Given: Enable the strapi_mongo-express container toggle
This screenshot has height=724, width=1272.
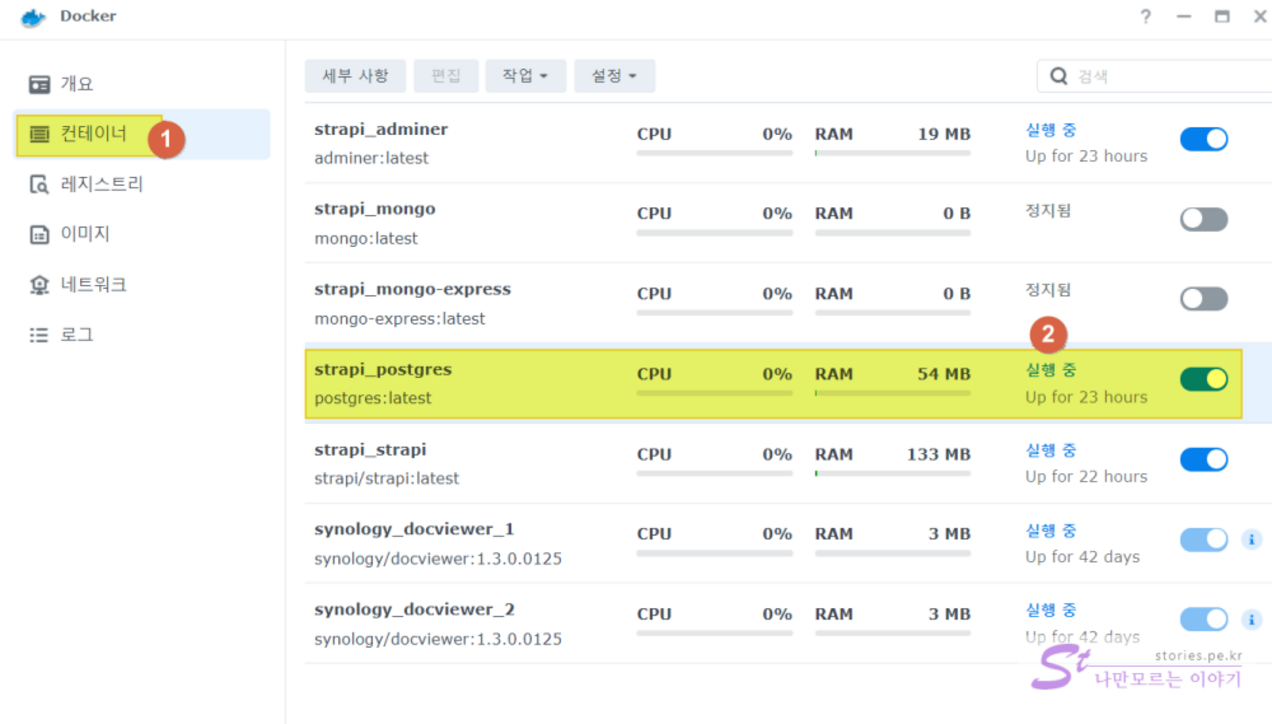Looking at the screenshot, I should (x=1203, y=299).
